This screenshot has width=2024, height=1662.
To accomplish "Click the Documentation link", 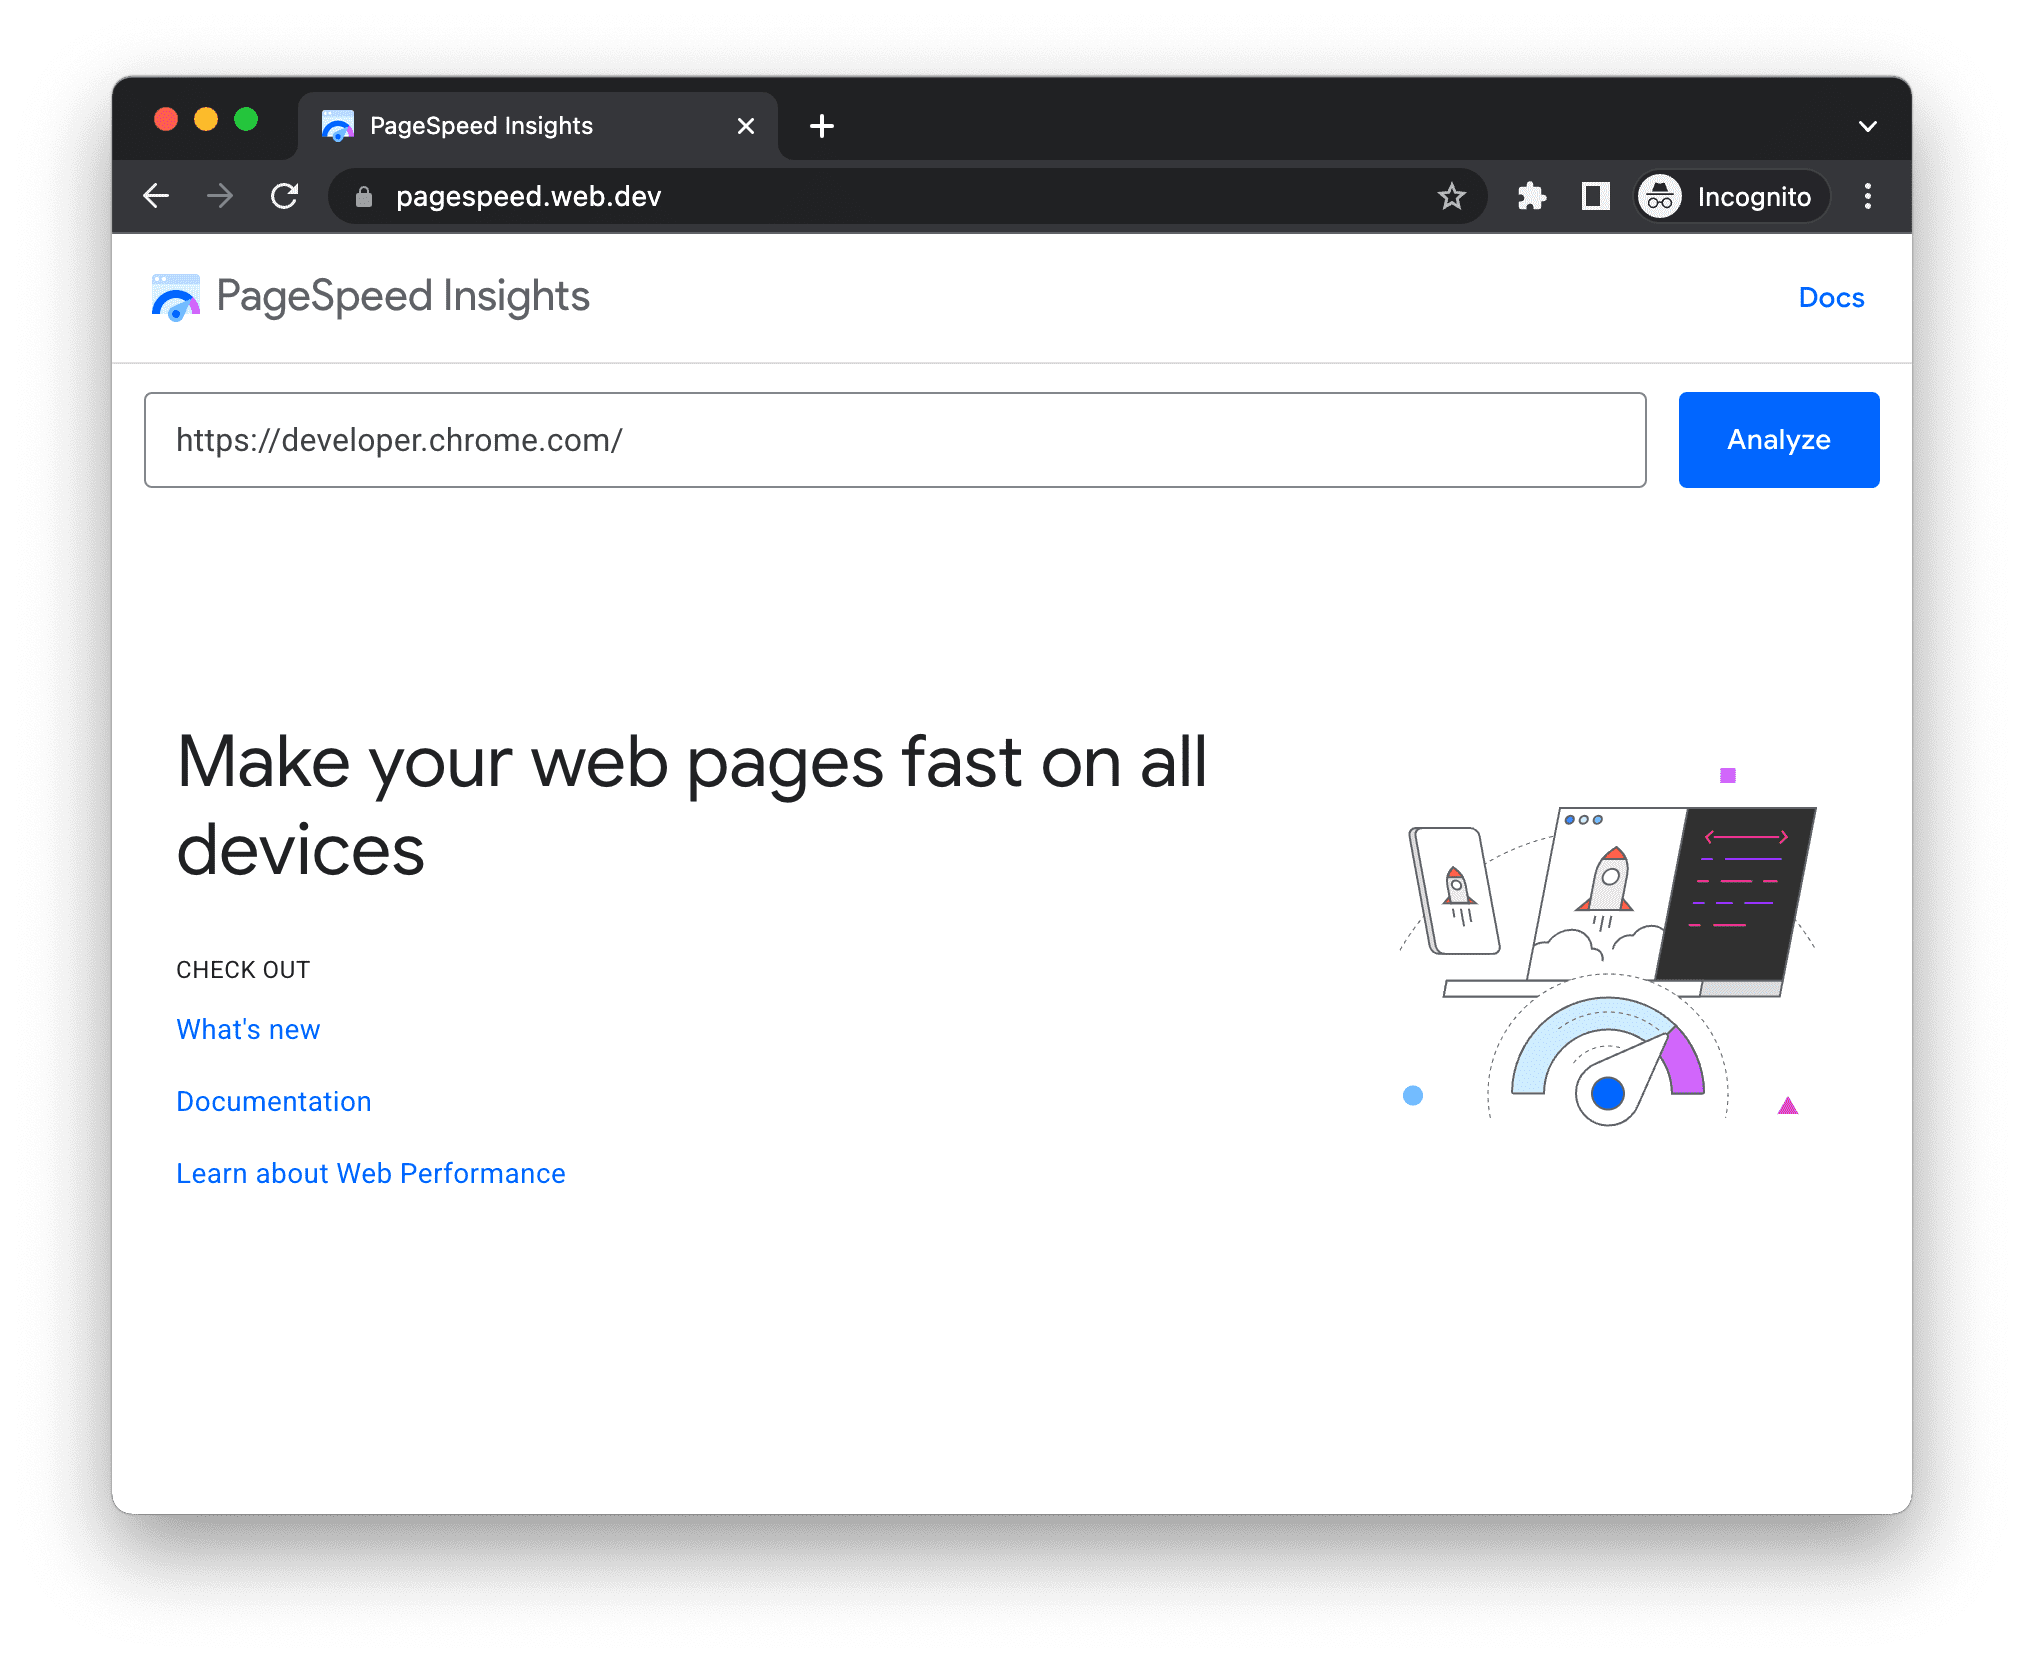I will 274,1101.
